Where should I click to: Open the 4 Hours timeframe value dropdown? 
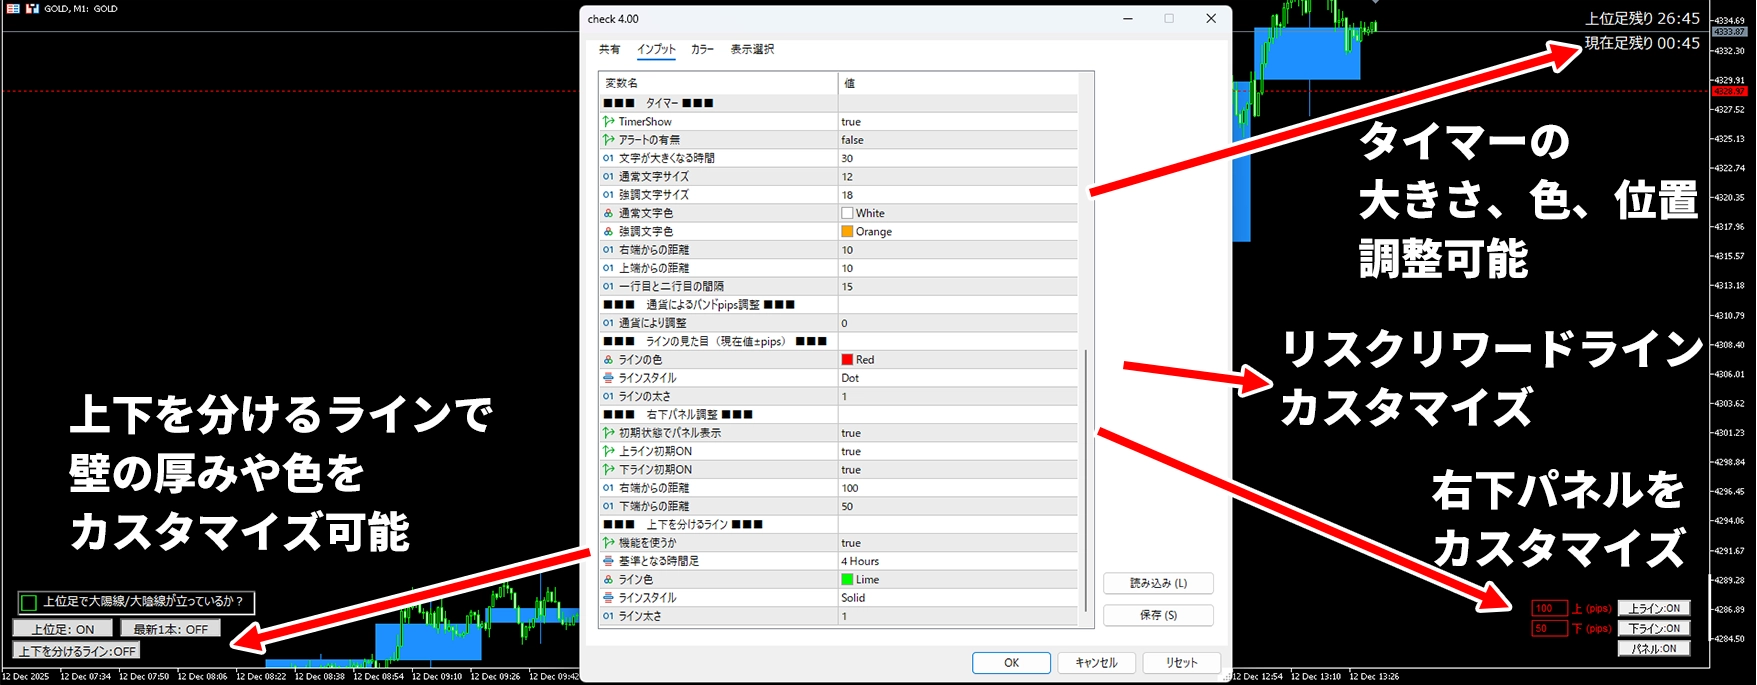(x=957, y=561)
